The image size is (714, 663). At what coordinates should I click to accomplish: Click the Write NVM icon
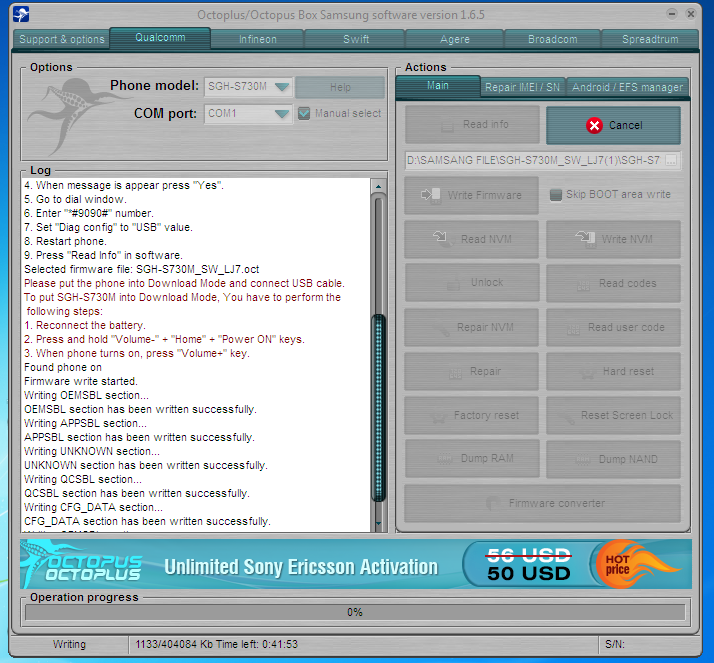[586, 239]
